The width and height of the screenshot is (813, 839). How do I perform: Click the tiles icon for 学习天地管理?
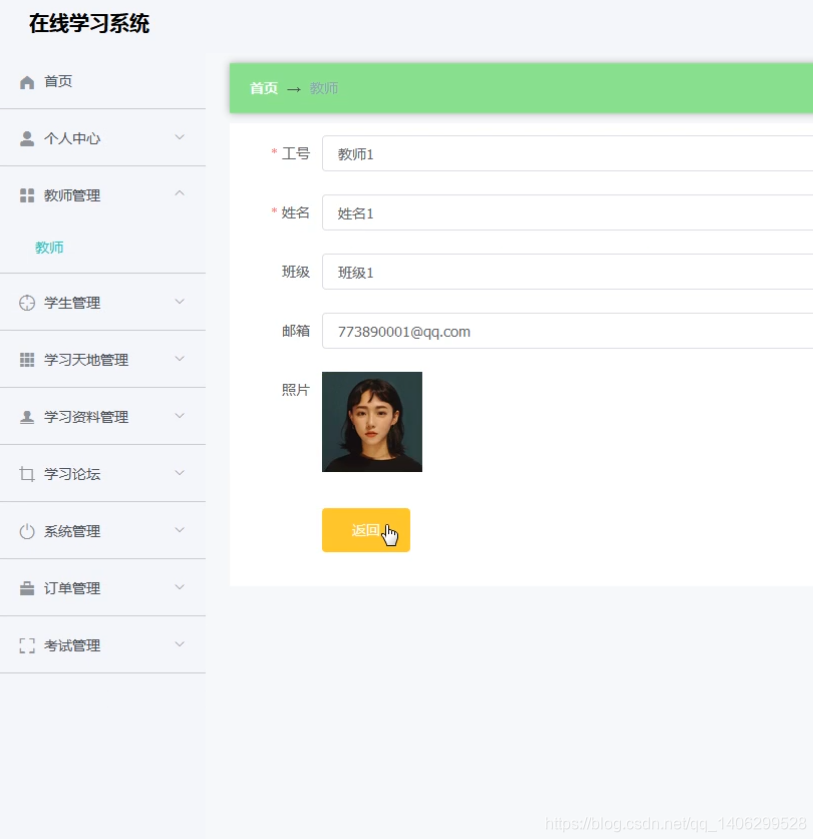[x=25, y=358]
